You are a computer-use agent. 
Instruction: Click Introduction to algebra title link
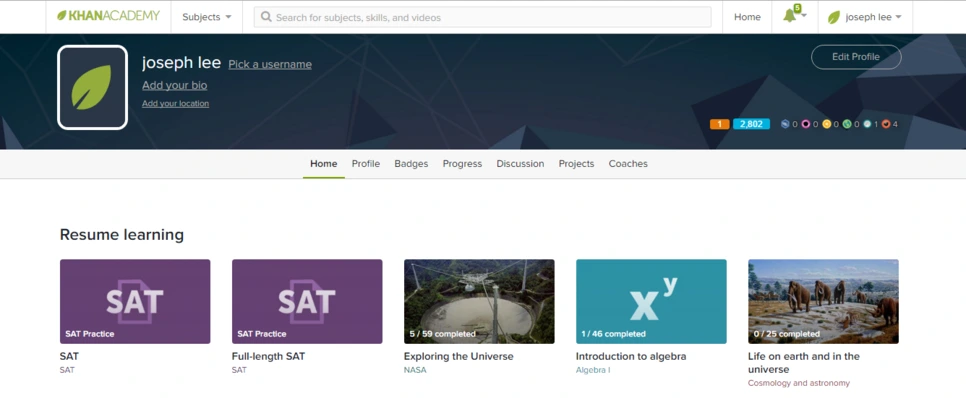tap(631, 356)
